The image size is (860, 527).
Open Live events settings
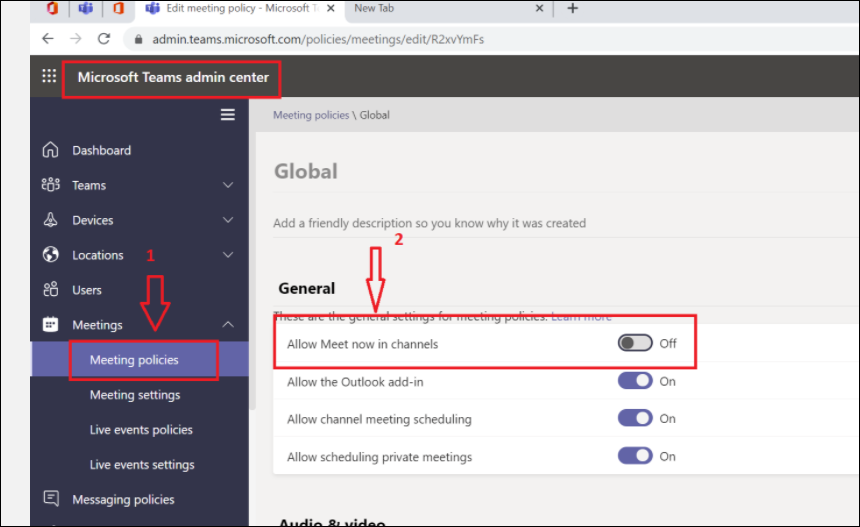pyautogui.click(x=140, y=464)
